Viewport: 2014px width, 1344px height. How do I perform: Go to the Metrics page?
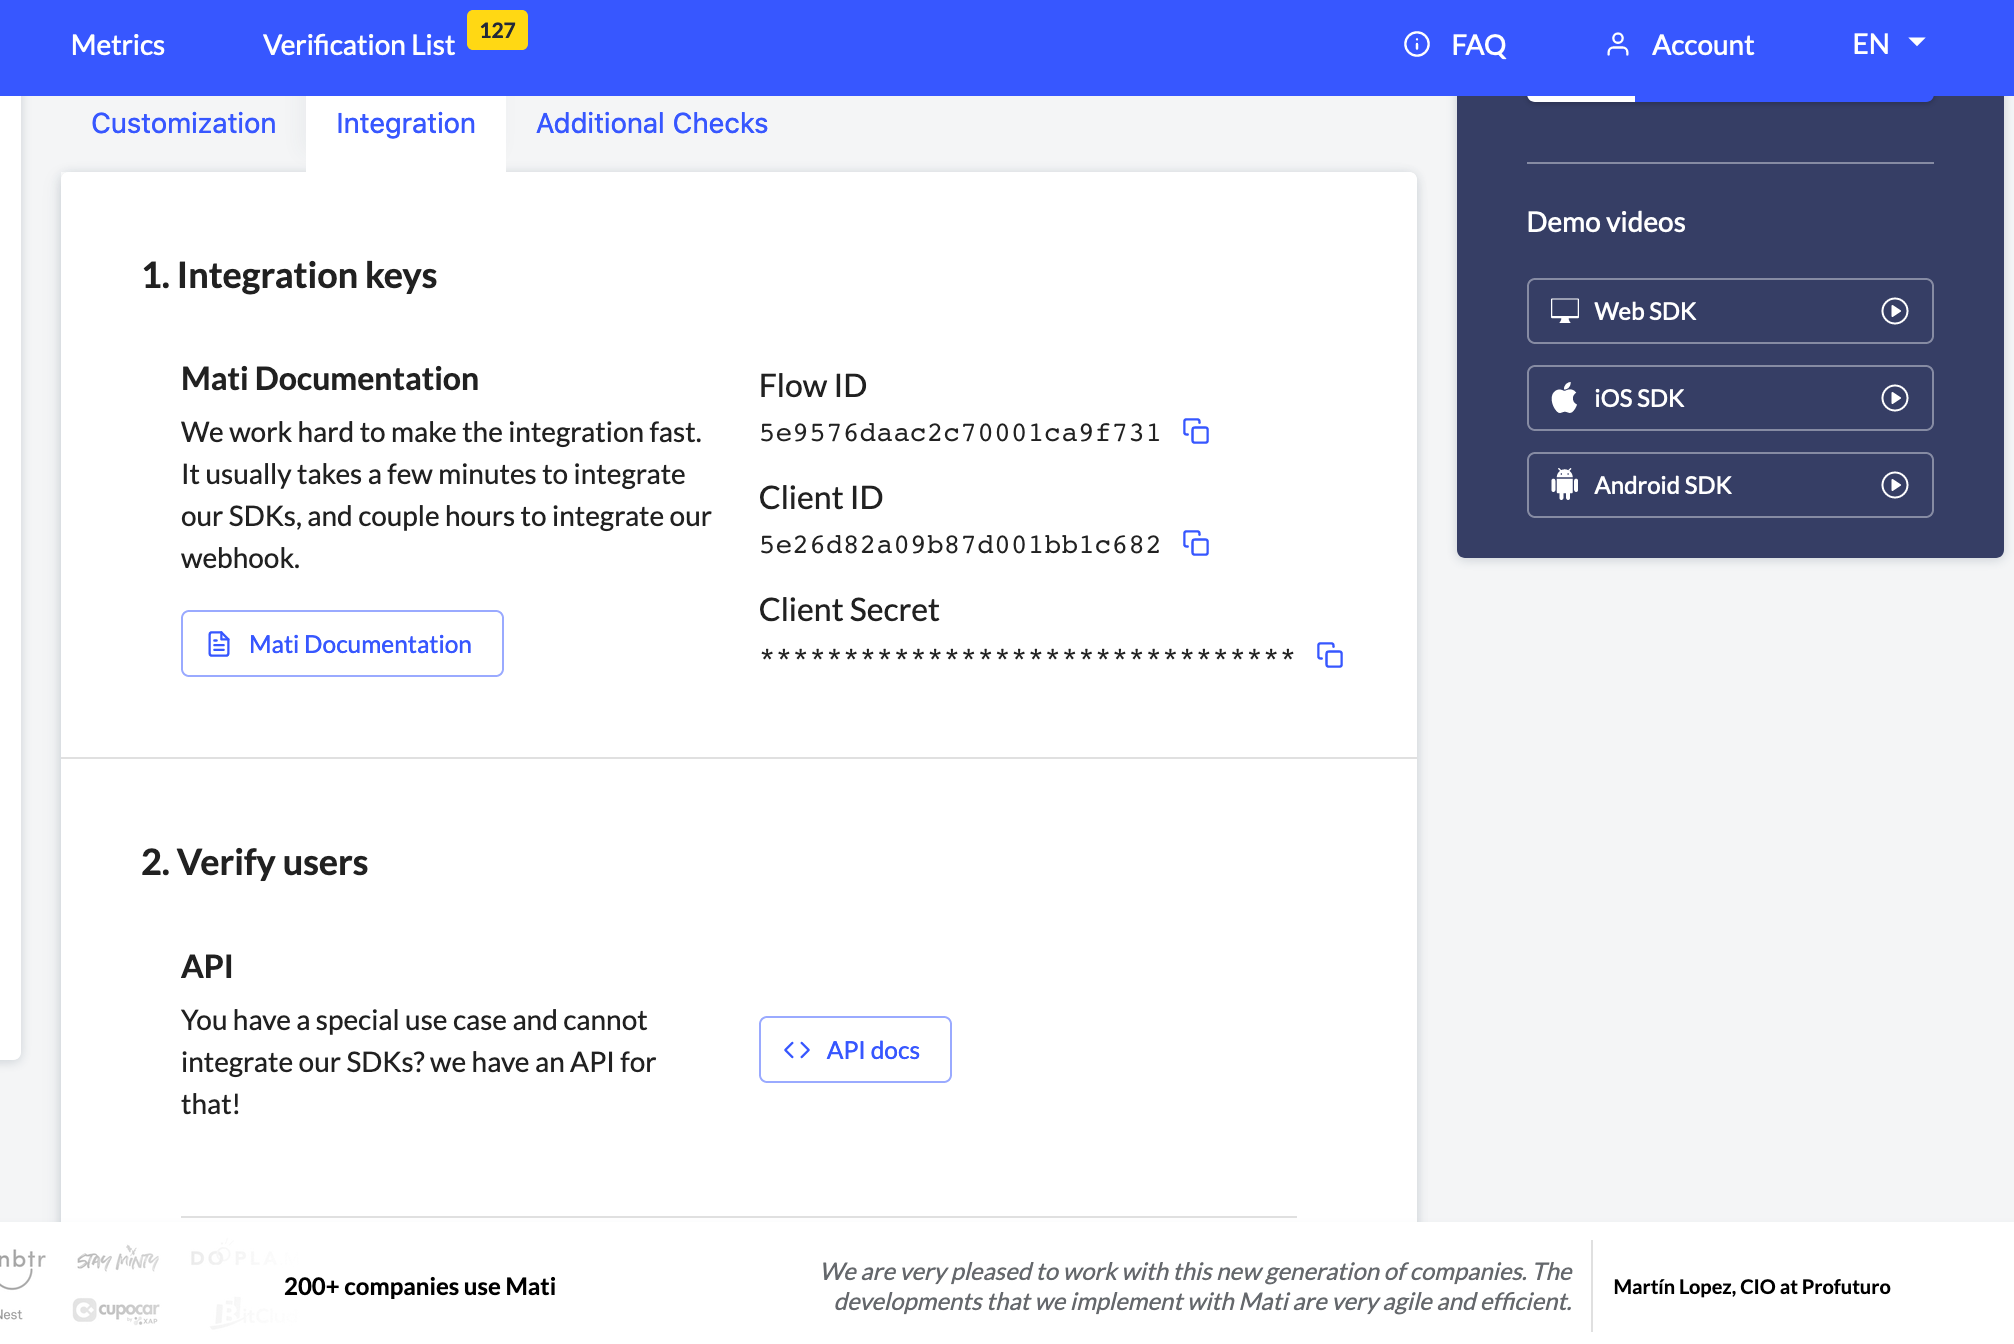(117, 45)
